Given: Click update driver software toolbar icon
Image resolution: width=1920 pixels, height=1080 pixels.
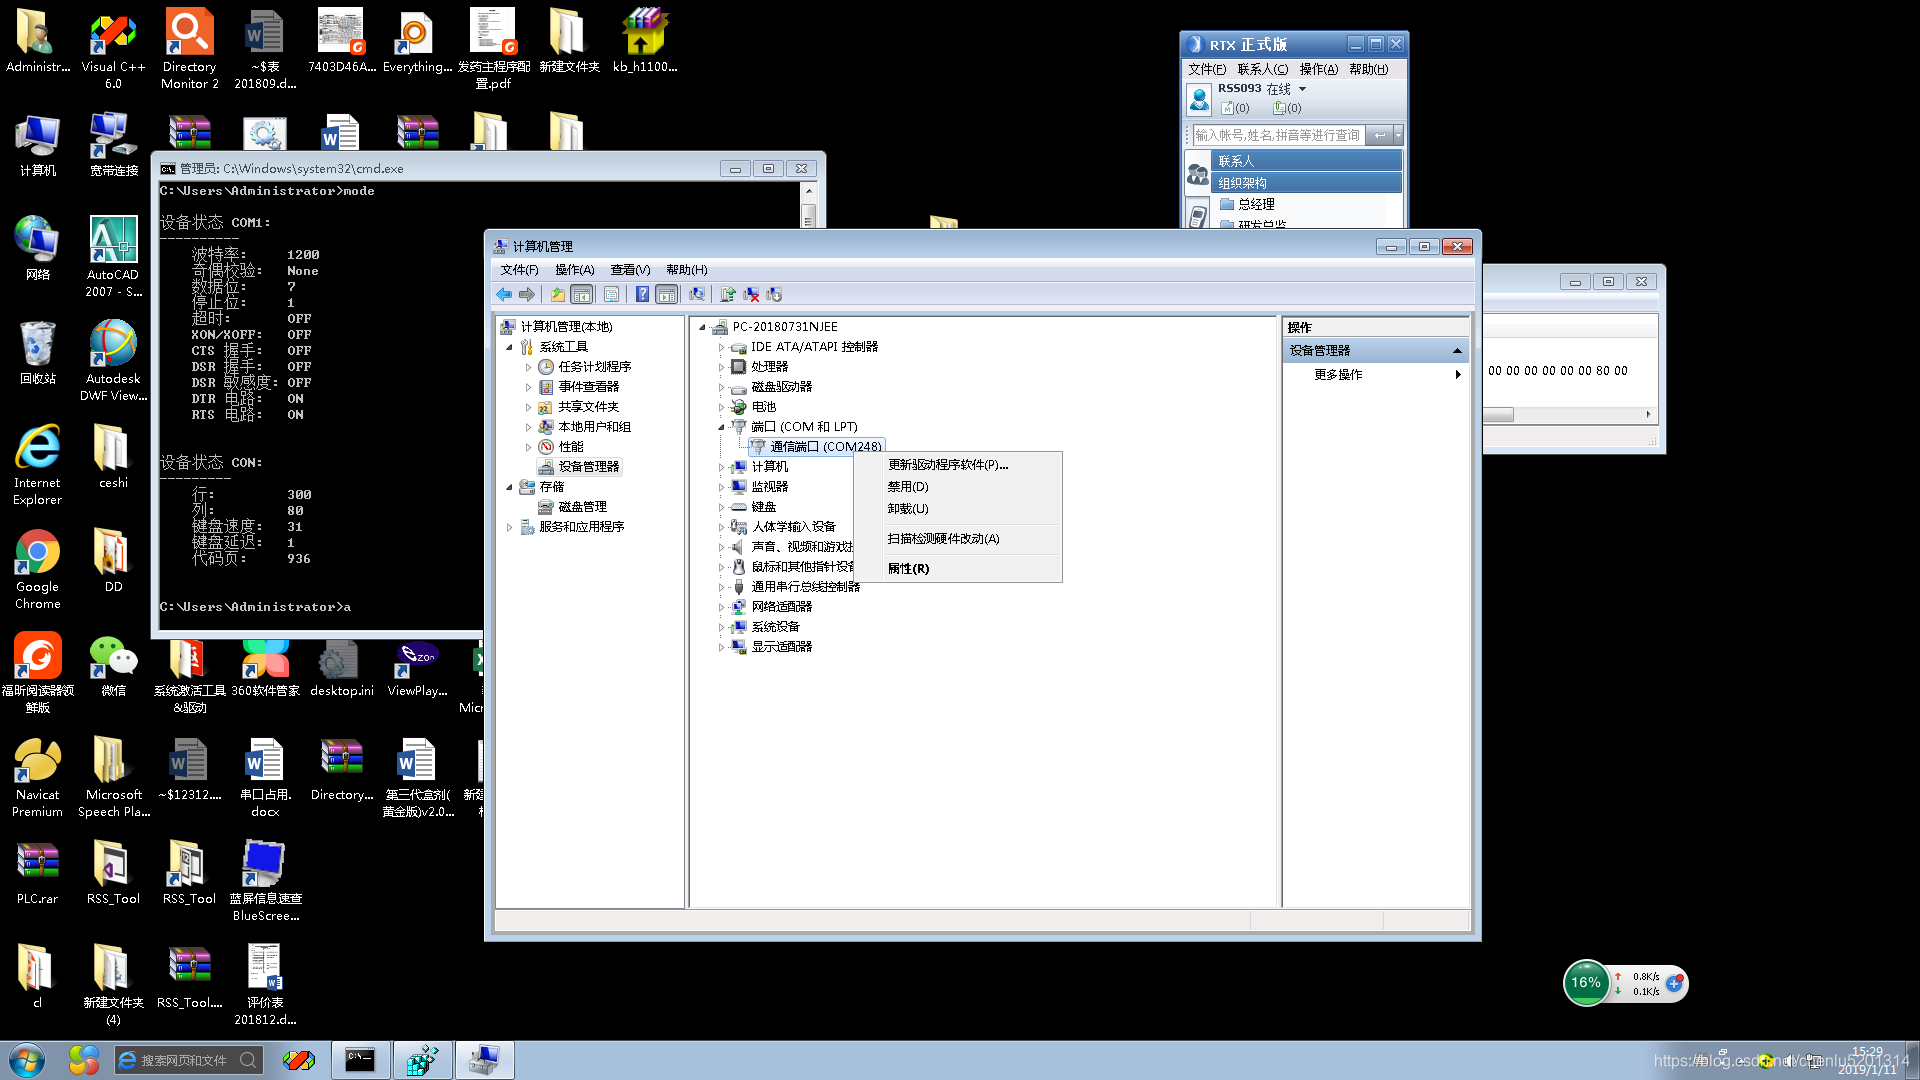Looking at the screenshot, I should 728,294.
